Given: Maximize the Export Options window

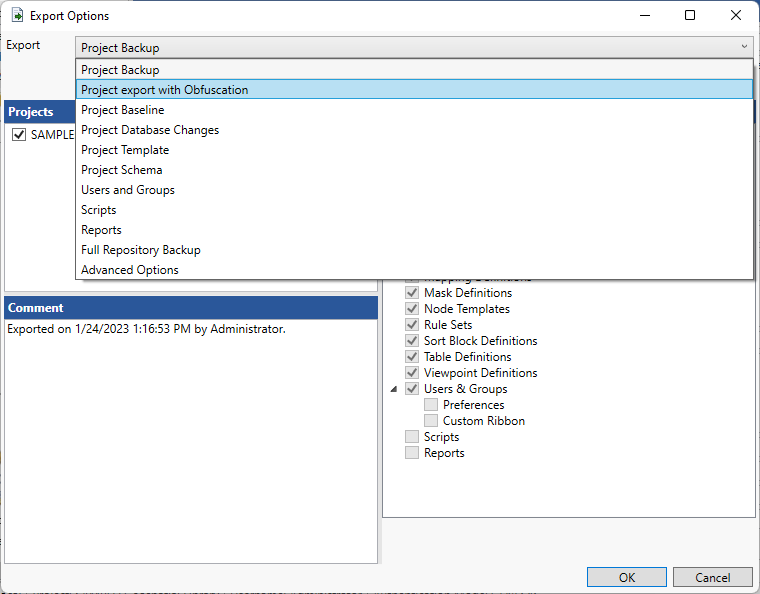Looking at the screenshot, I should (690, 16).
